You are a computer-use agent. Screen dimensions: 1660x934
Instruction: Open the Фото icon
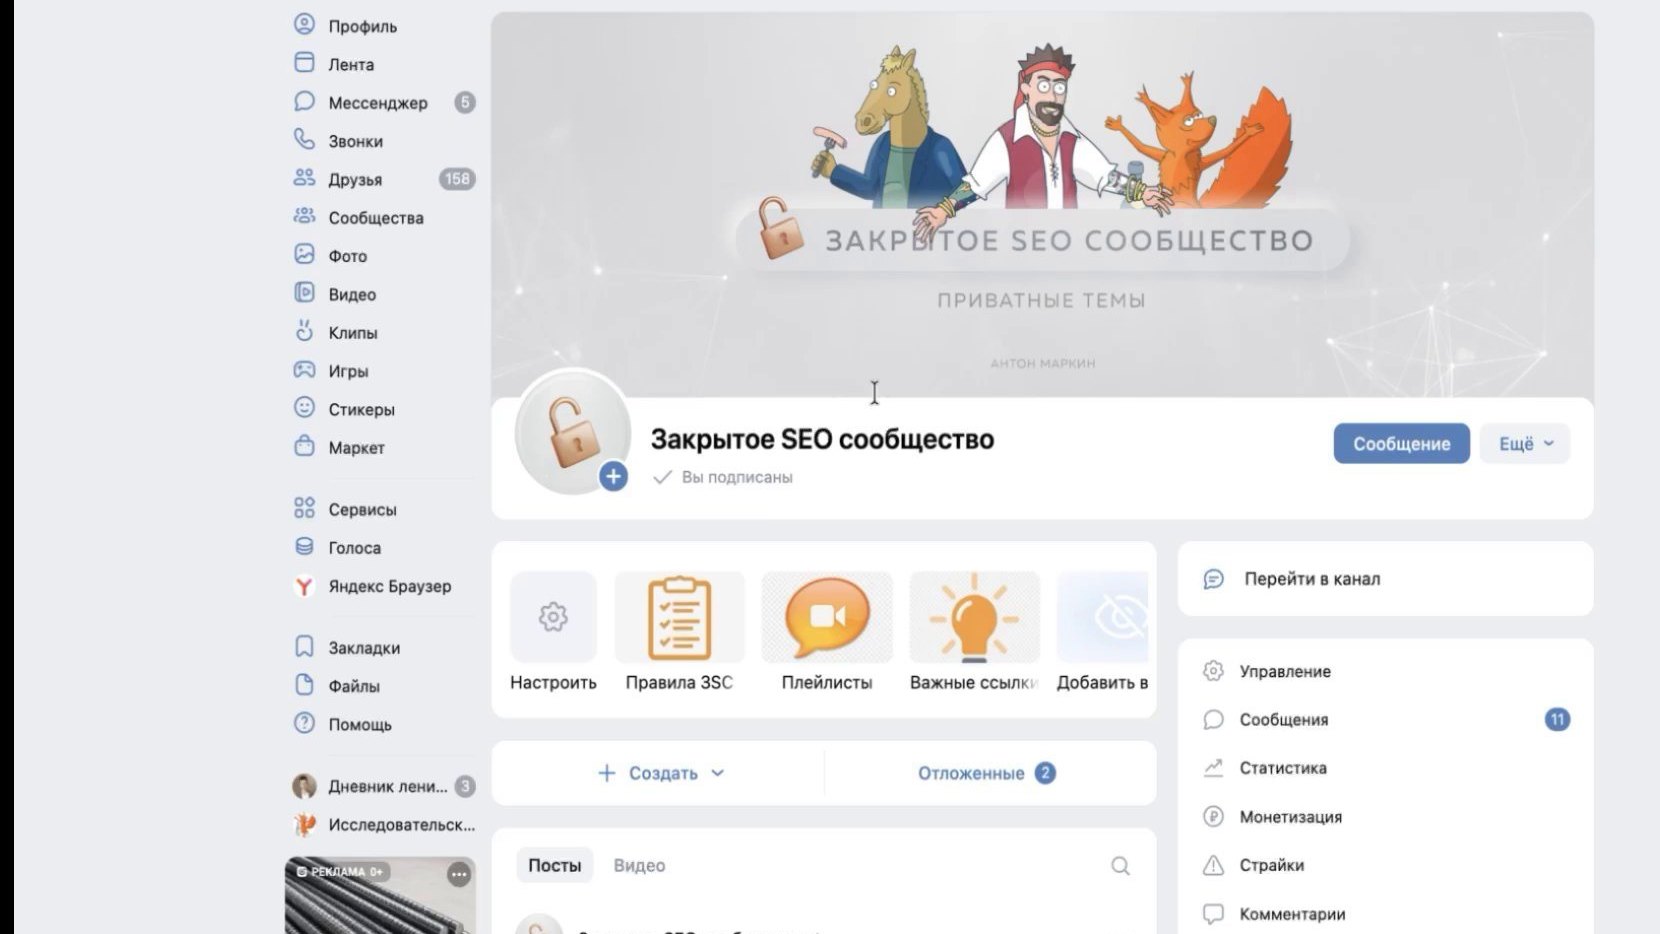tap(304, 254)
